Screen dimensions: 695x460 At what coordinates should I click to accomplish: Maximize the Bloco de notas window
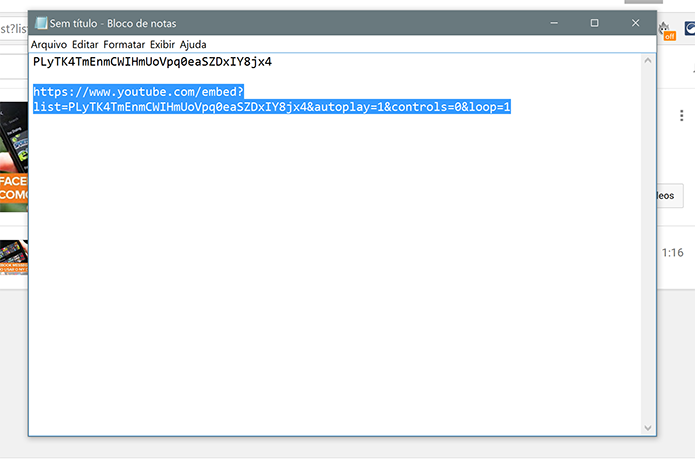594,23
